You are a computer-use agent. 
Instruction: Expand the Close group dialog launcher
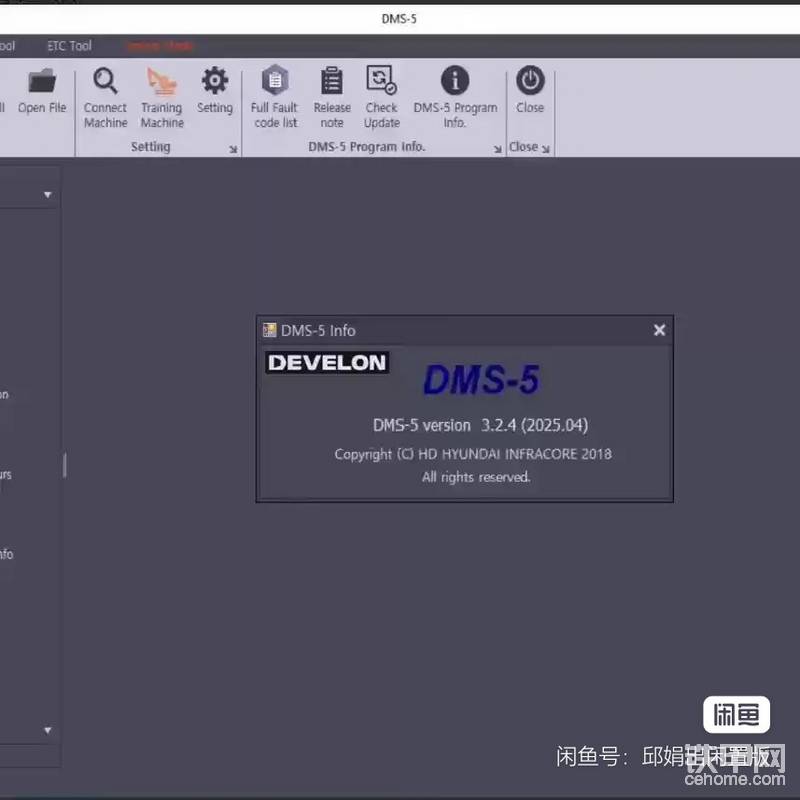546,149
